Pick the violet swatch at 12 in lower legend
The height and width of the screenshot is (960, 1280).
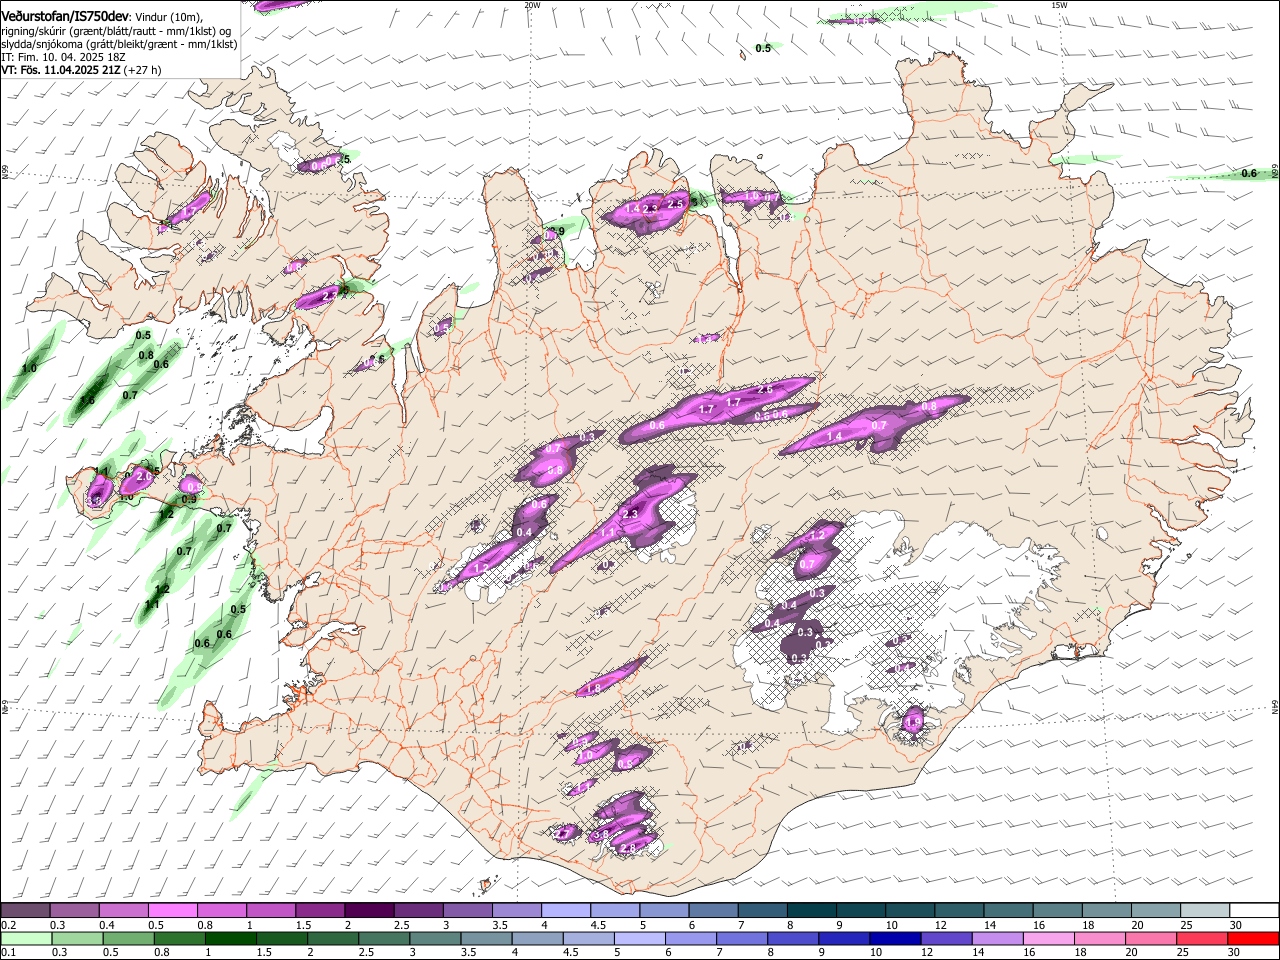pyautogui.click(x=947, y=938)
